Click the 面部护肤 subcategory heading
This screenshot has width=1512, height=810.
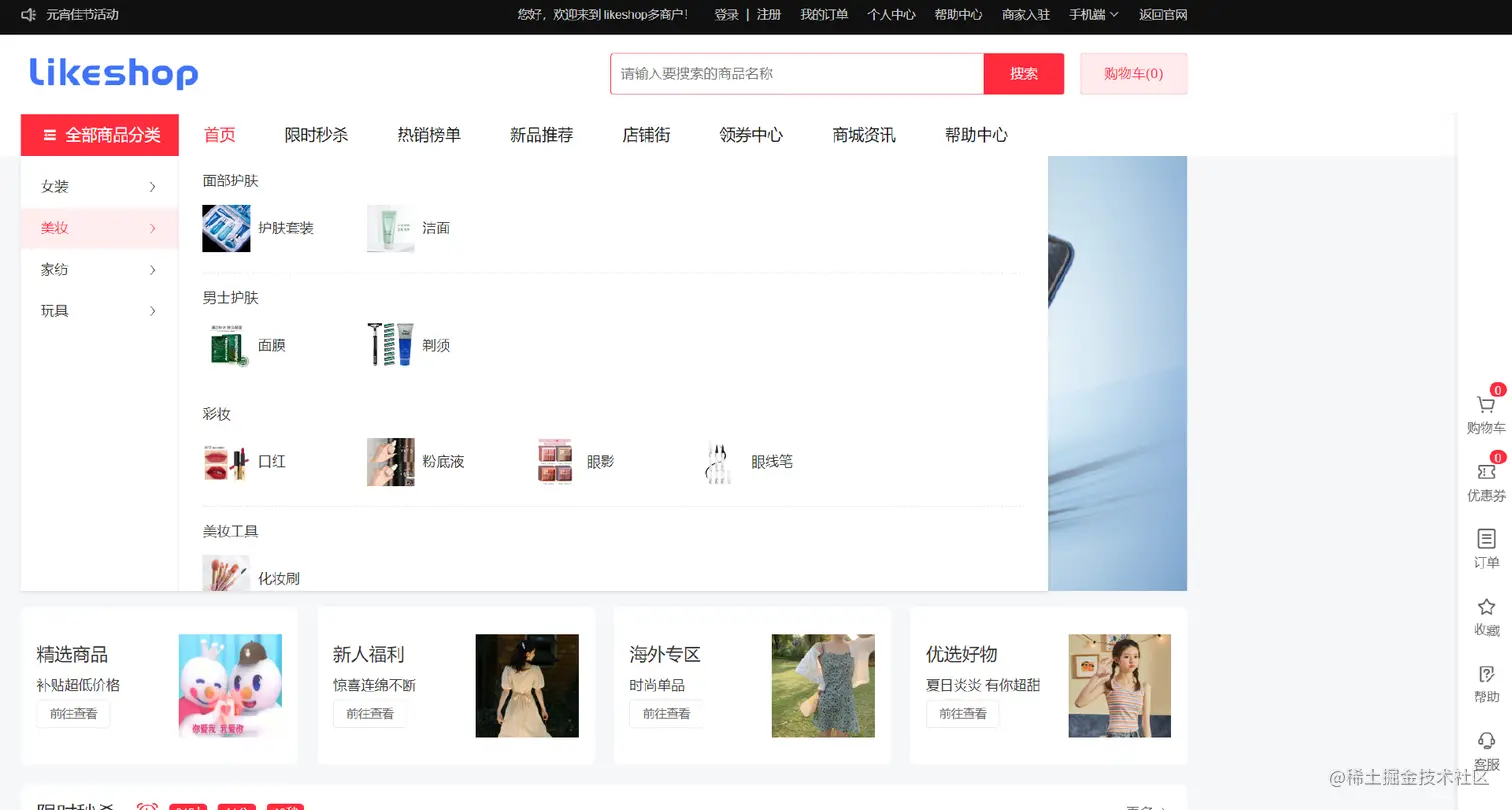pos(231,181)
